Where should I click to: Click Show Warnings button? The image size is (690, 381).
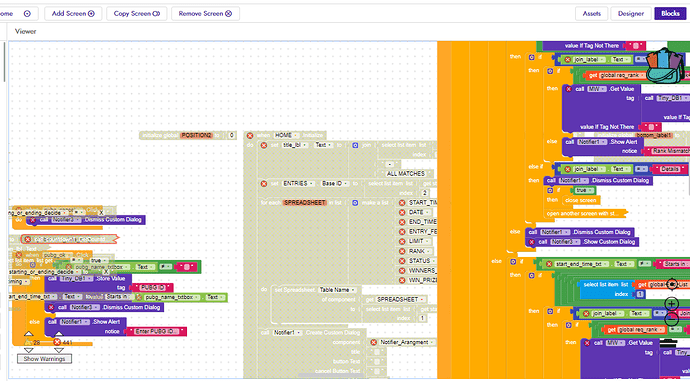click(44, 359)
